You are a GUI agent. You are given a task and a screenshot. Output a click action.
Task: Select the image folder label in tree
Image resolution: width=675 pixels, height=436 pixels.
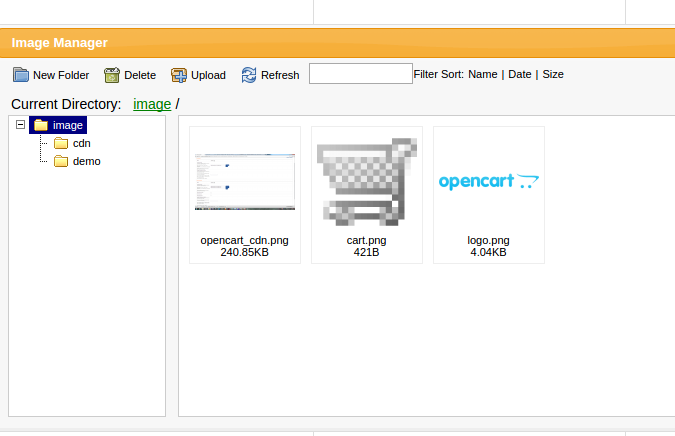coord(68,125)
